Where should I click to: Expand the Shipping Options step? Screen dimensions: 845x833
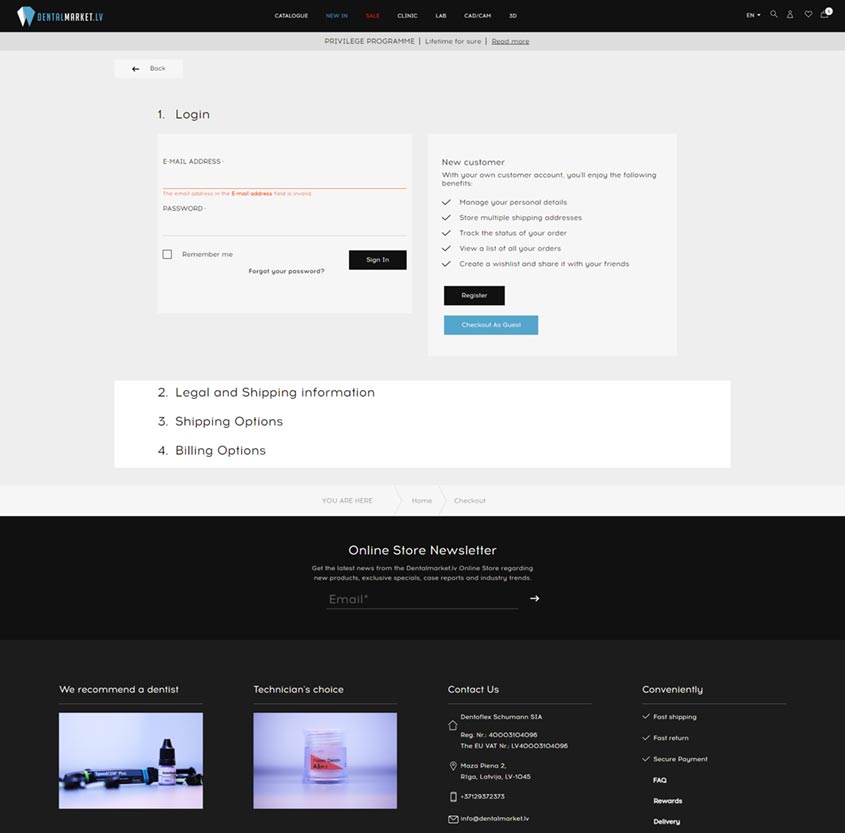[220, 421]
